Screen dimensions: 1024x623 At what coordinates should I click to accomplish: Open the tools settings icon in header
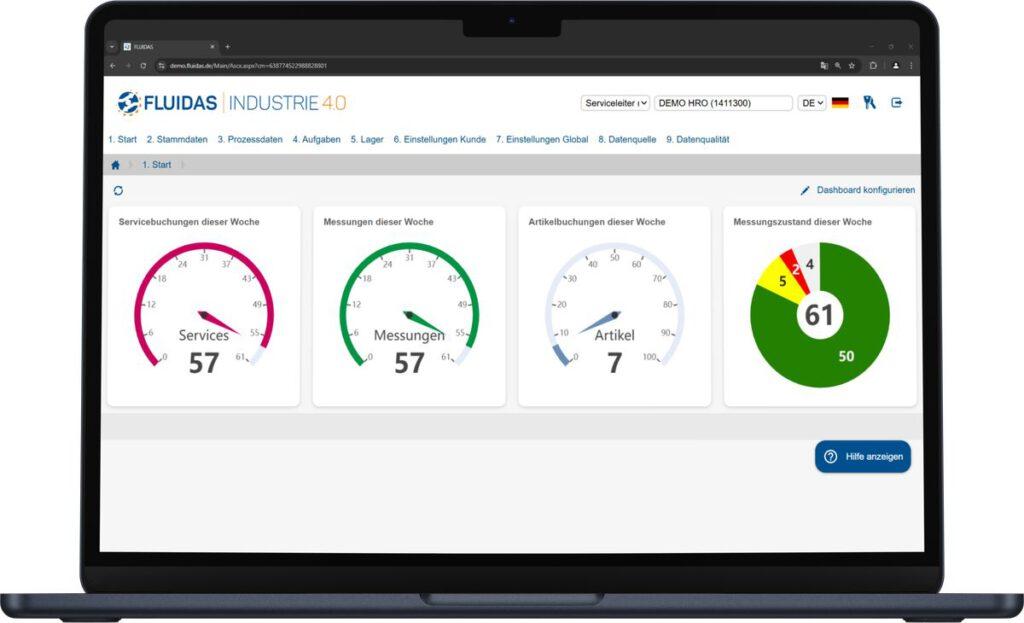[x=869, y=102]
